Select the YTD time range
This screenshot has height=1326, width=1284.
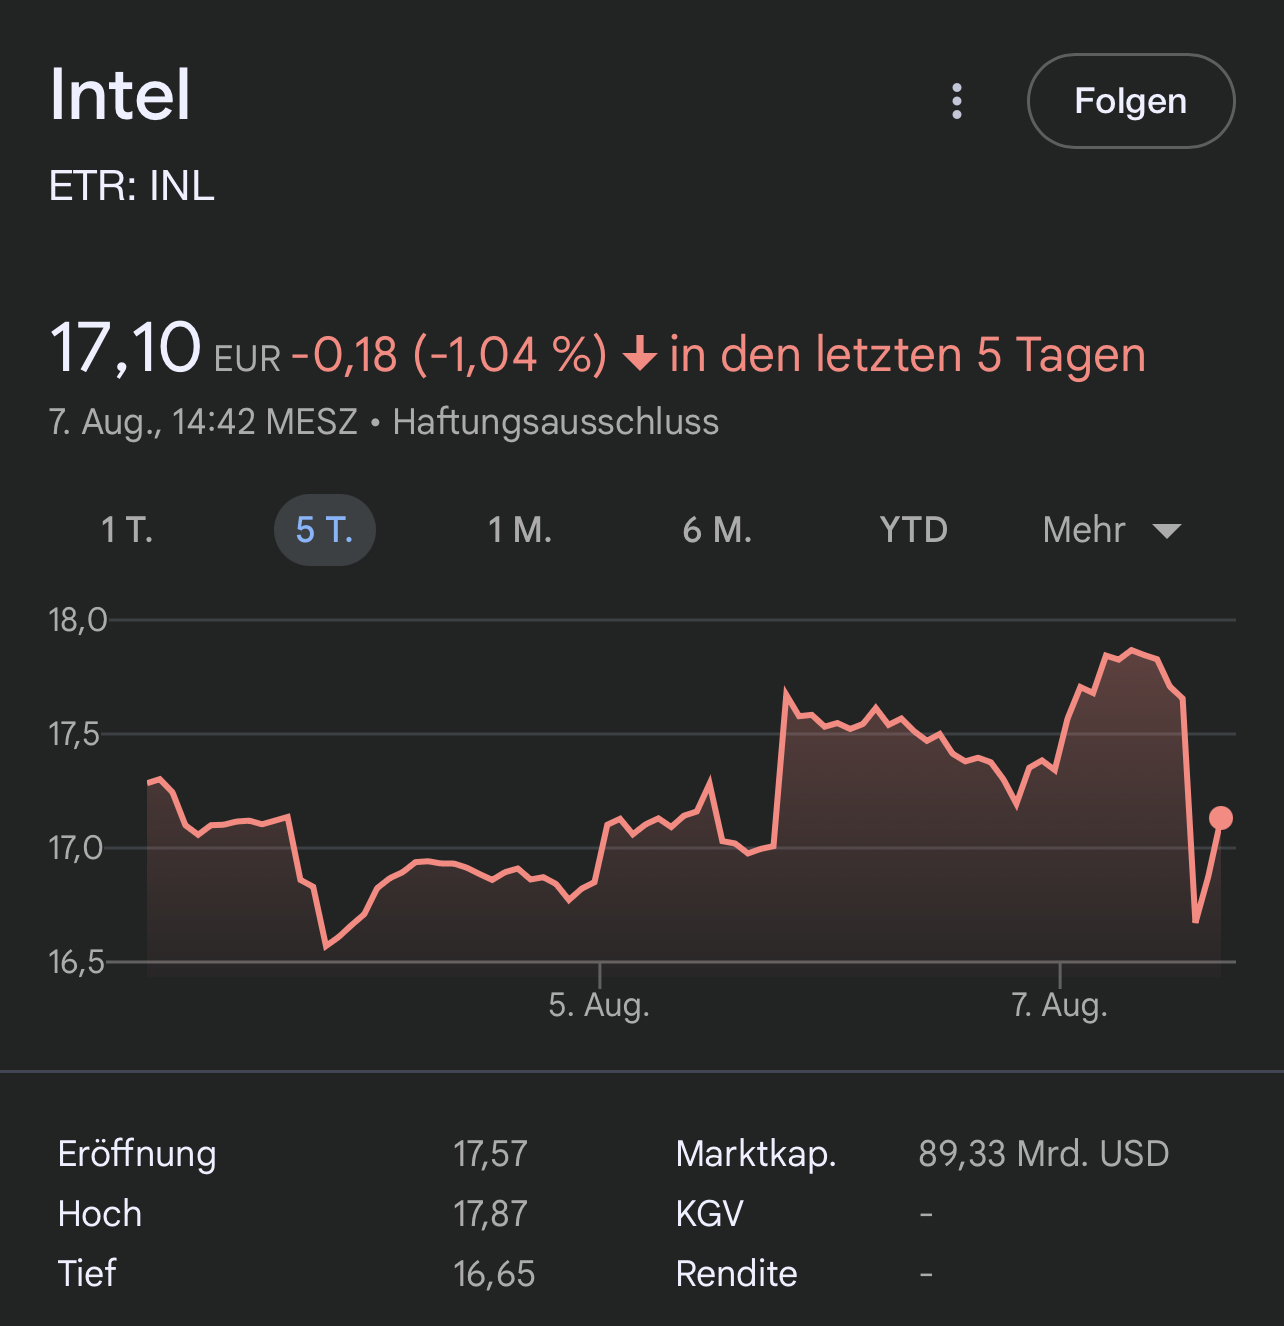coord(913,529)
